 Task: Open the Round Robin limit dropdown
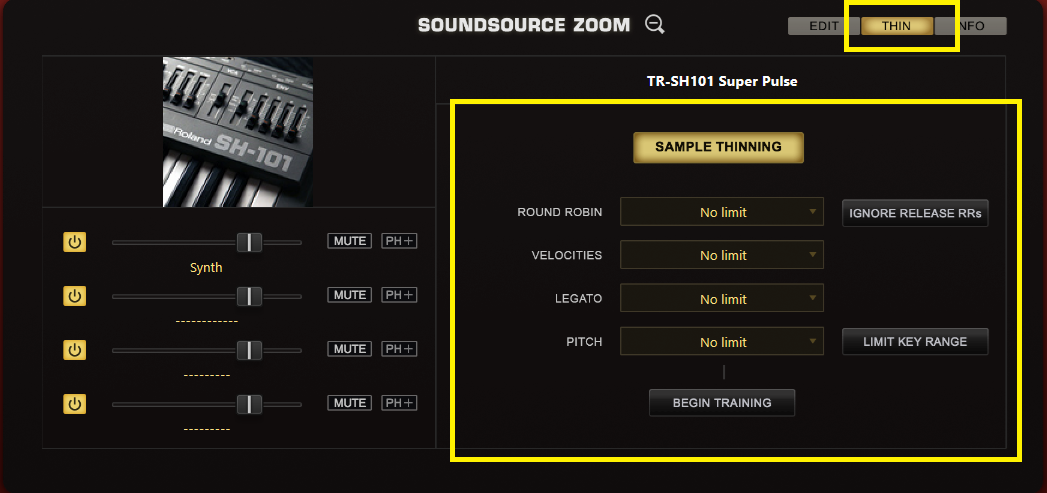721,212
